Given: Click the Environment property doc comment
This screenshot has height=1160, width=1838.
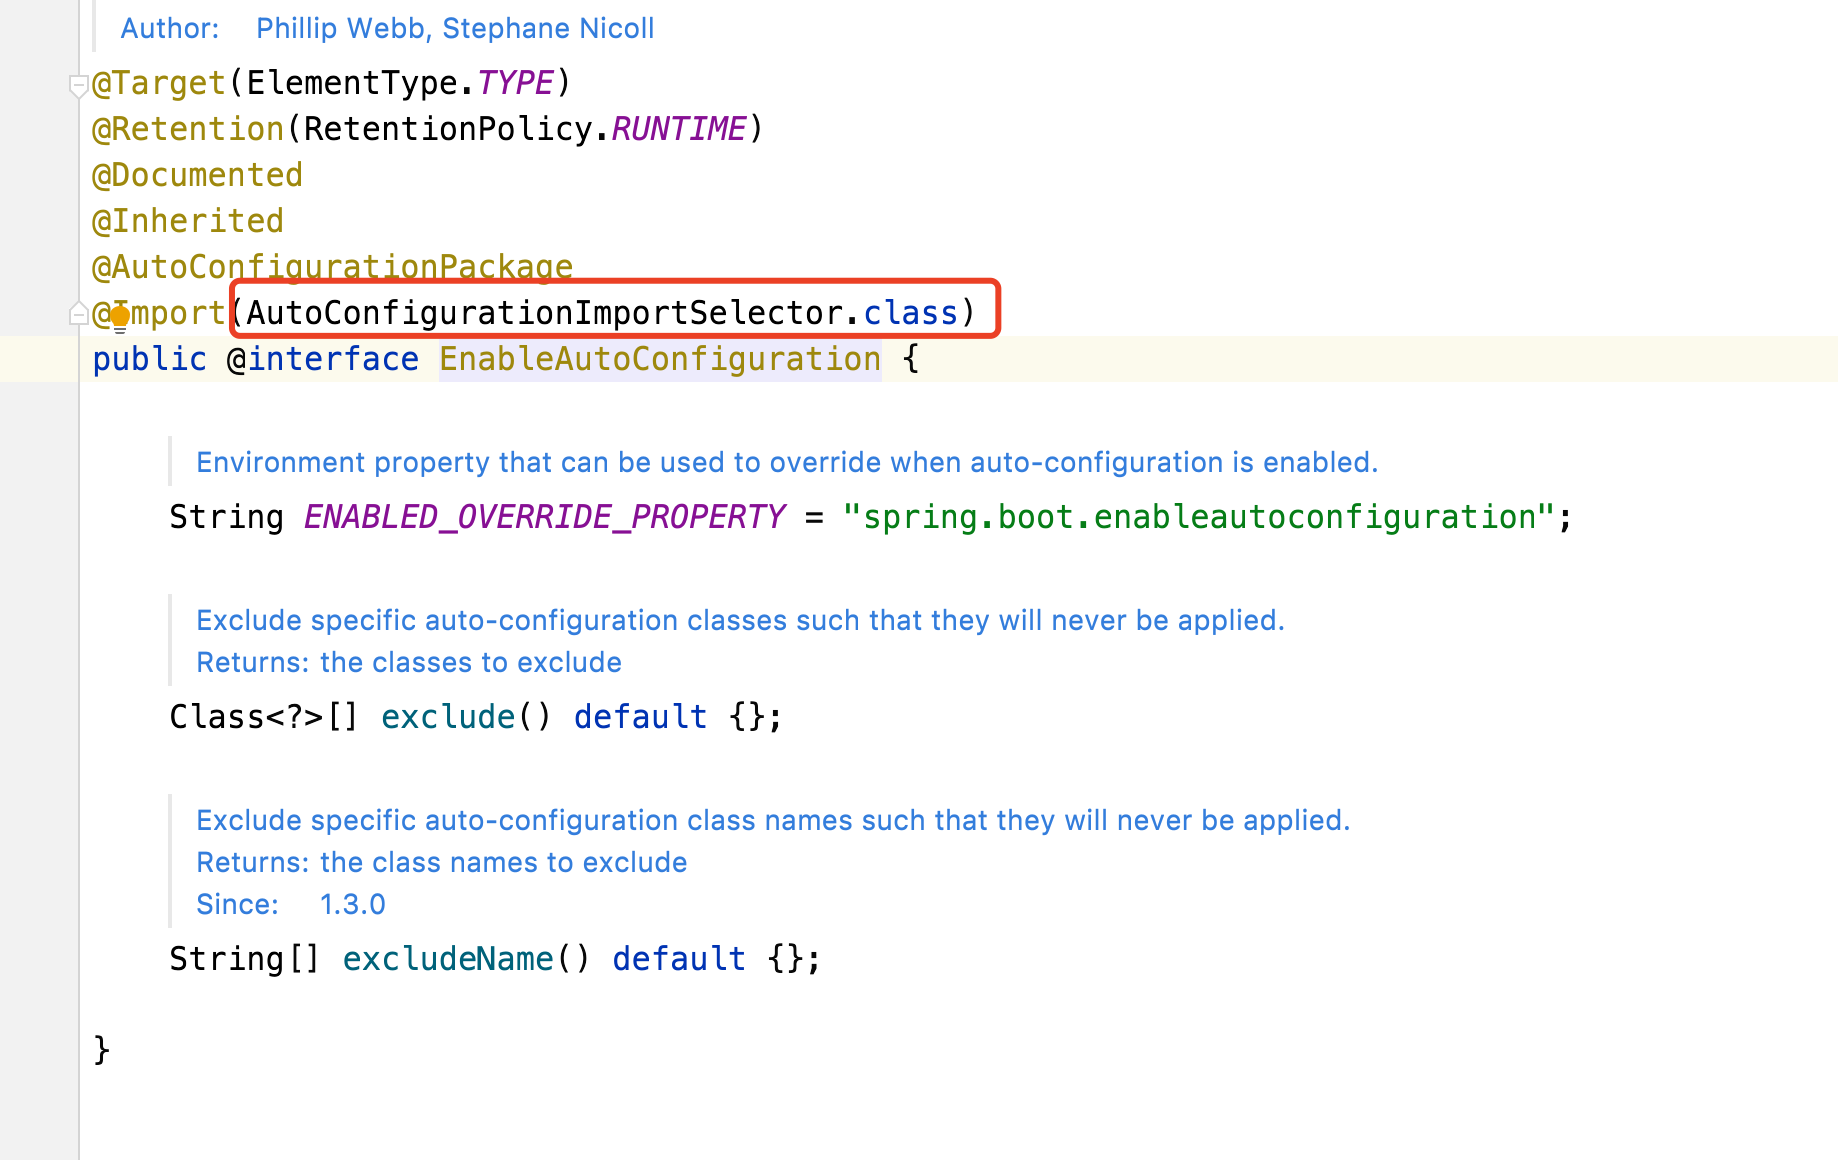Looking at the screenshot, I should pos(787,462).
